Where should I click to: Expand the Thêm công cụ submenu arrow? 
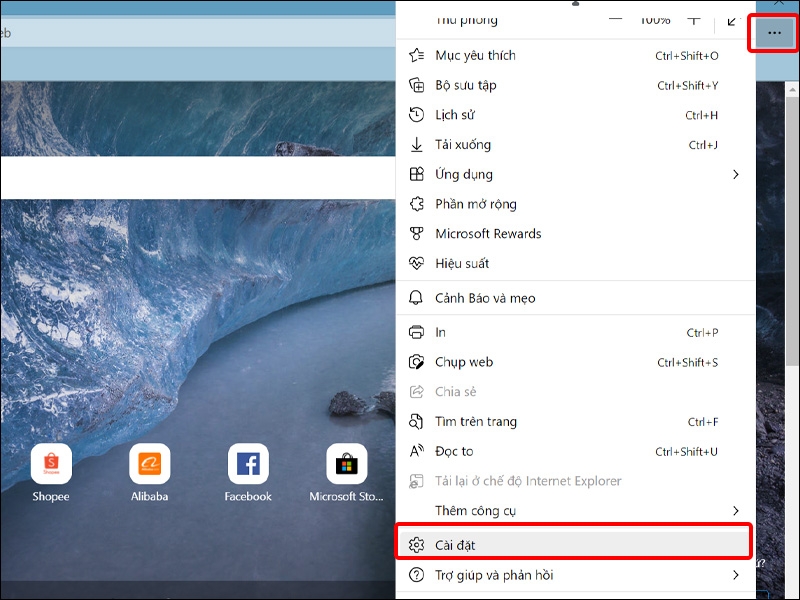click(x=736, y=511)
